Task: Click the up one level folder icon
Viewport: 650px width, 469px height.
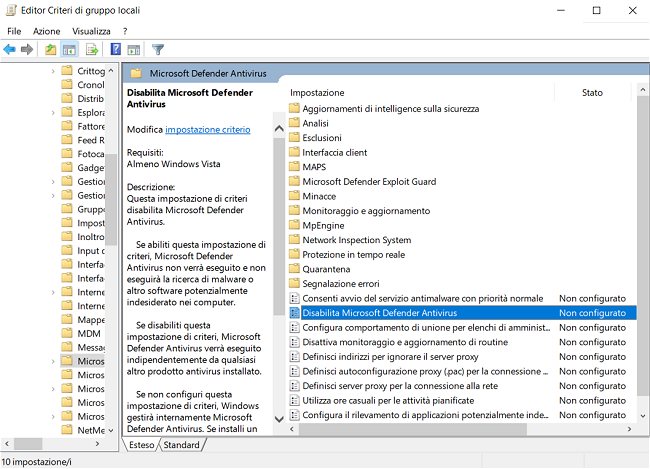Action: [51, 50]
